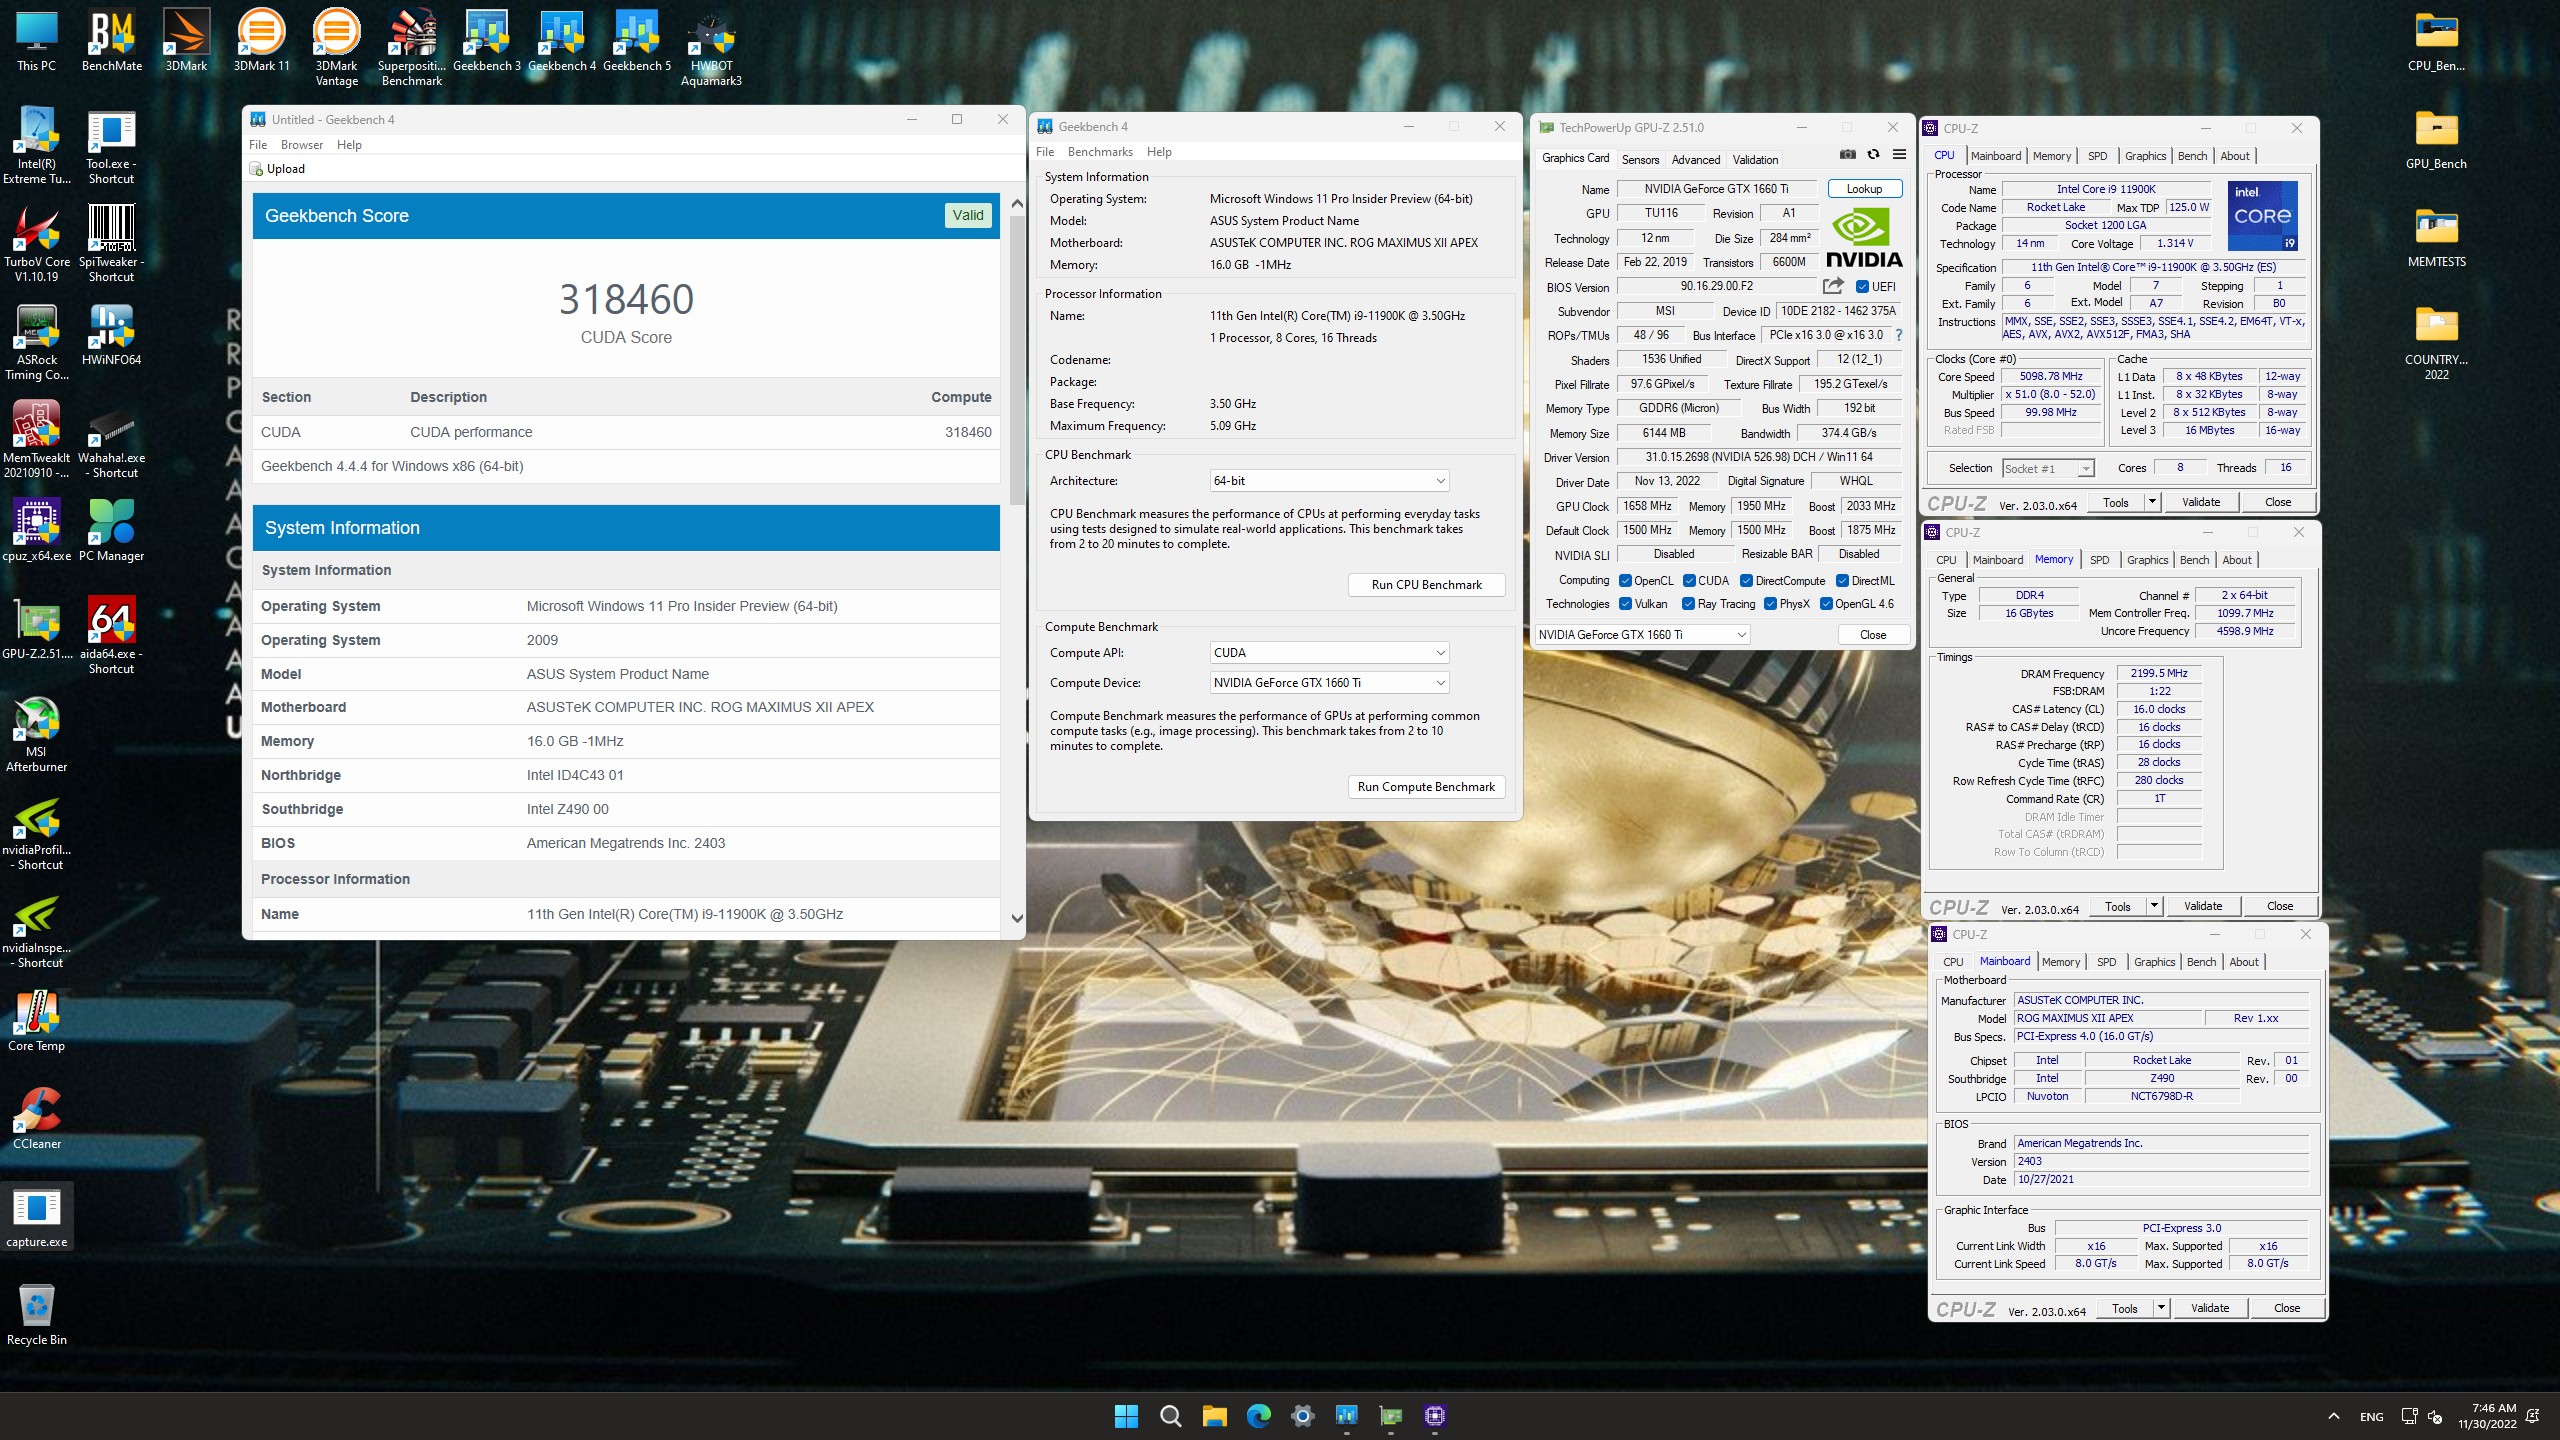This screenshot has width=2560, height=1440.
Task: Open Search in the taskbar
Action: click(x=1170, y=1416)
